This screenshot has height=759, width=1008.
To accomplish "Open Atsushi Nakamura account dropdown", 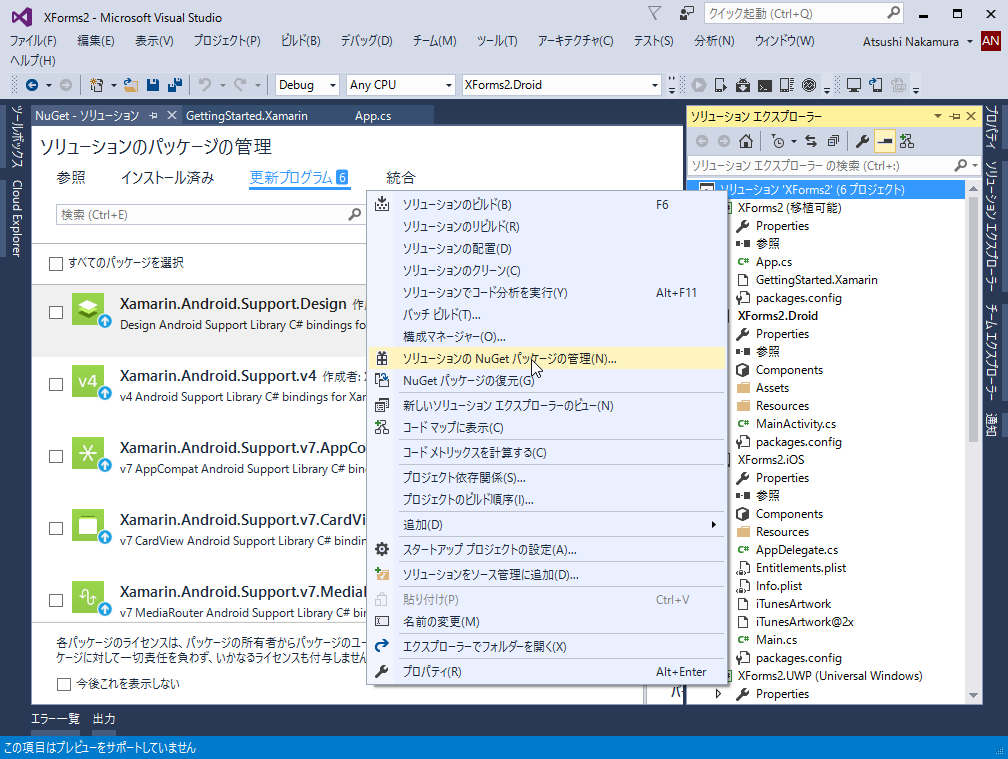I will [969, 42].
